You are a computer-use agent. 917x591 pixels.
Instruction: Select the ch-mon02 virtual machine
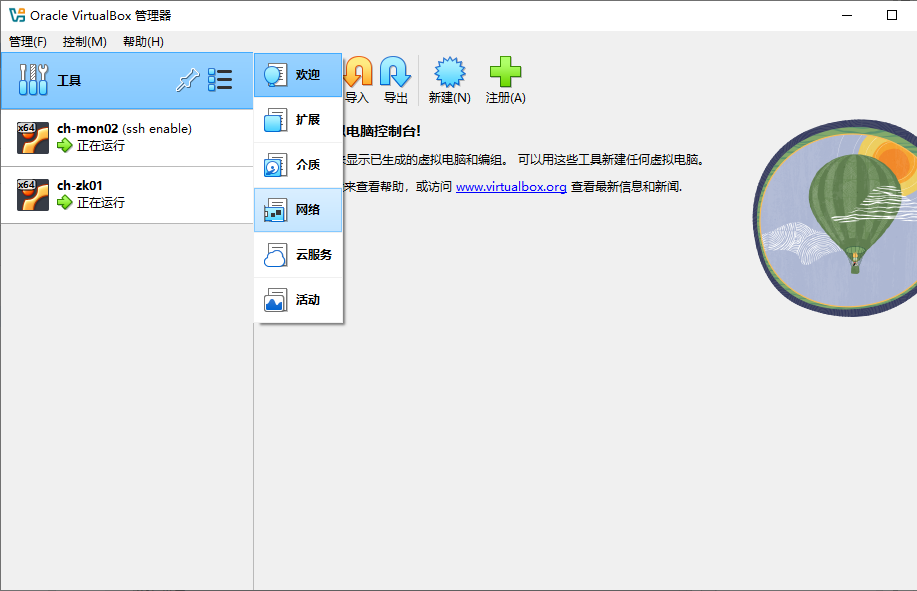click(127, 138)
